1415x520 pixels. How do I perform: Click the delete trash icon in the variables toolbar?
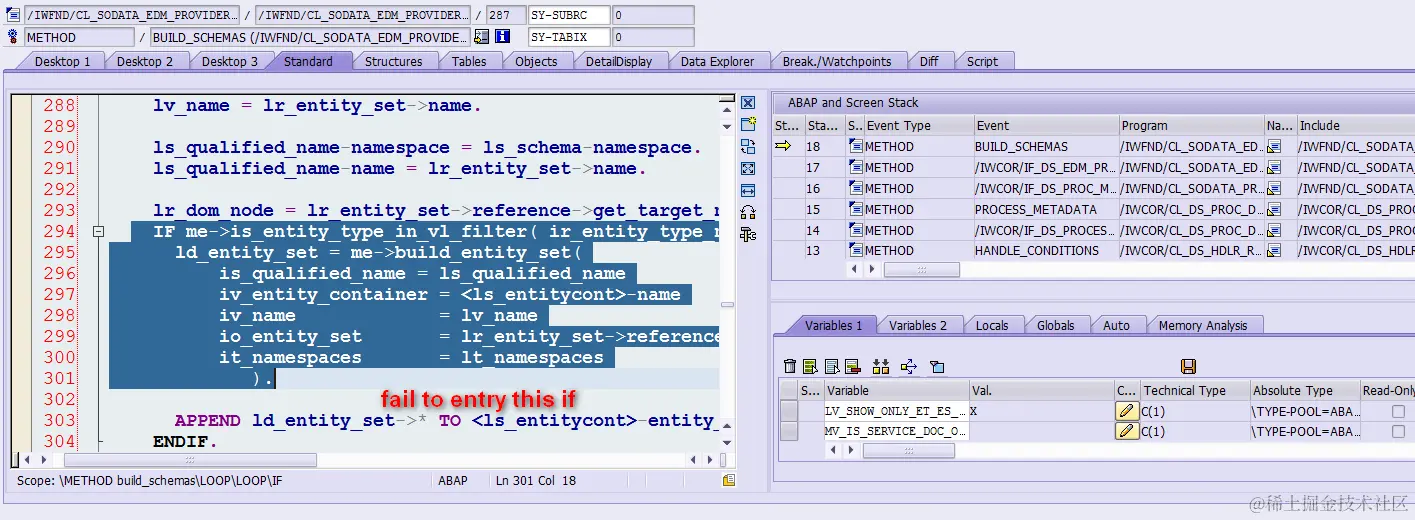(x=790, y=367)
